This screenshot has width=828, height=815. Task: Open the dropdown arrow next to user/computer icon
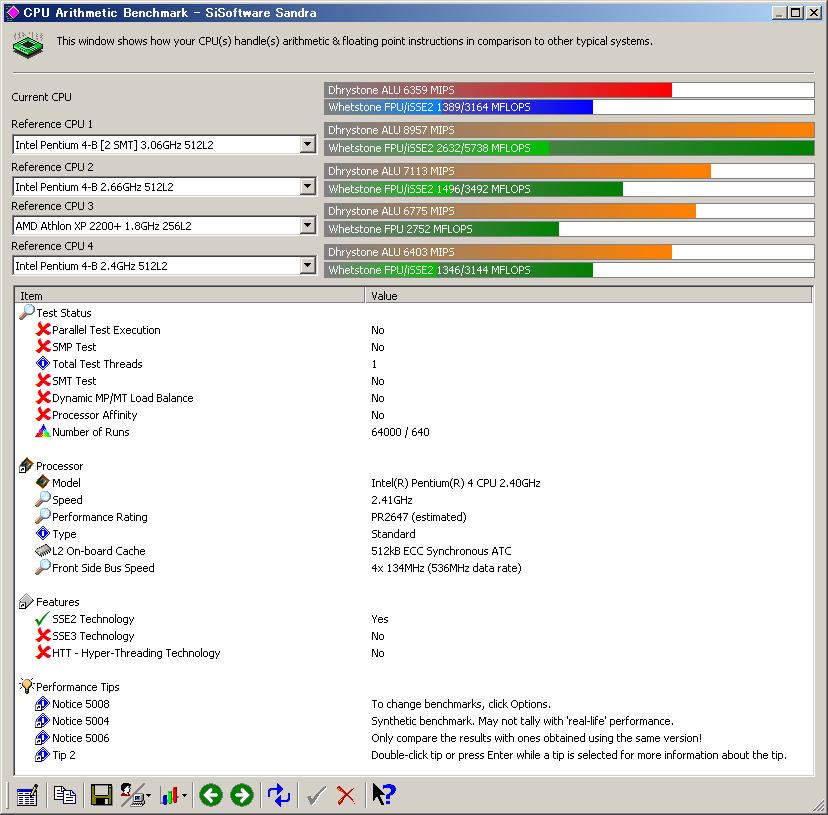pos(148,795)
